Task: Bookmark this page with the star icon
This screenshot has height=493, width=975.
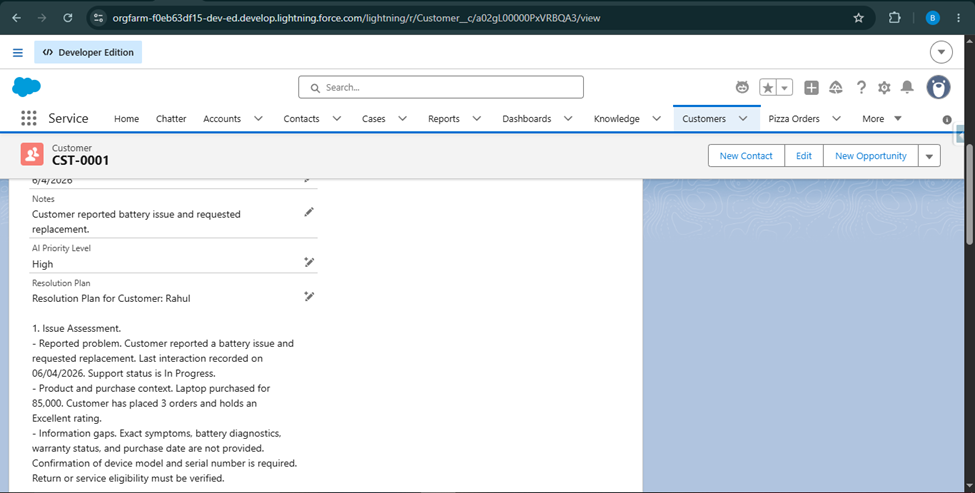Action: pyautogui.click(x=859, y=18)
